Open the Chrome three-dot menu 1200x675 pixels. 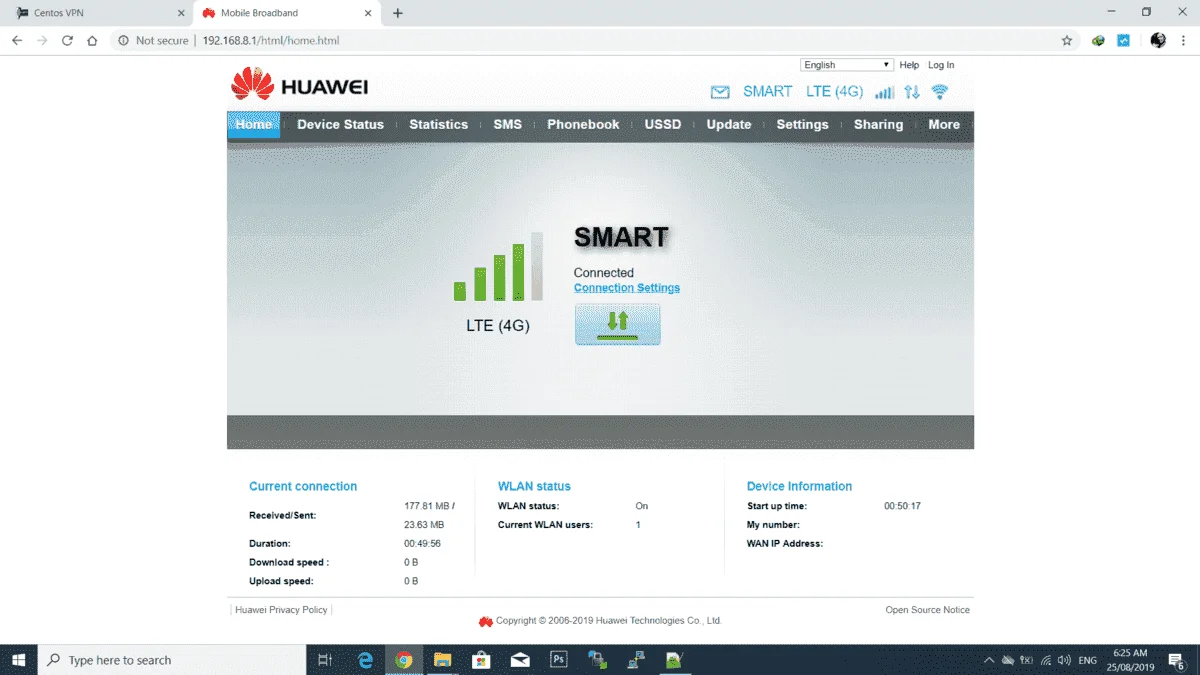(1184, 41)
